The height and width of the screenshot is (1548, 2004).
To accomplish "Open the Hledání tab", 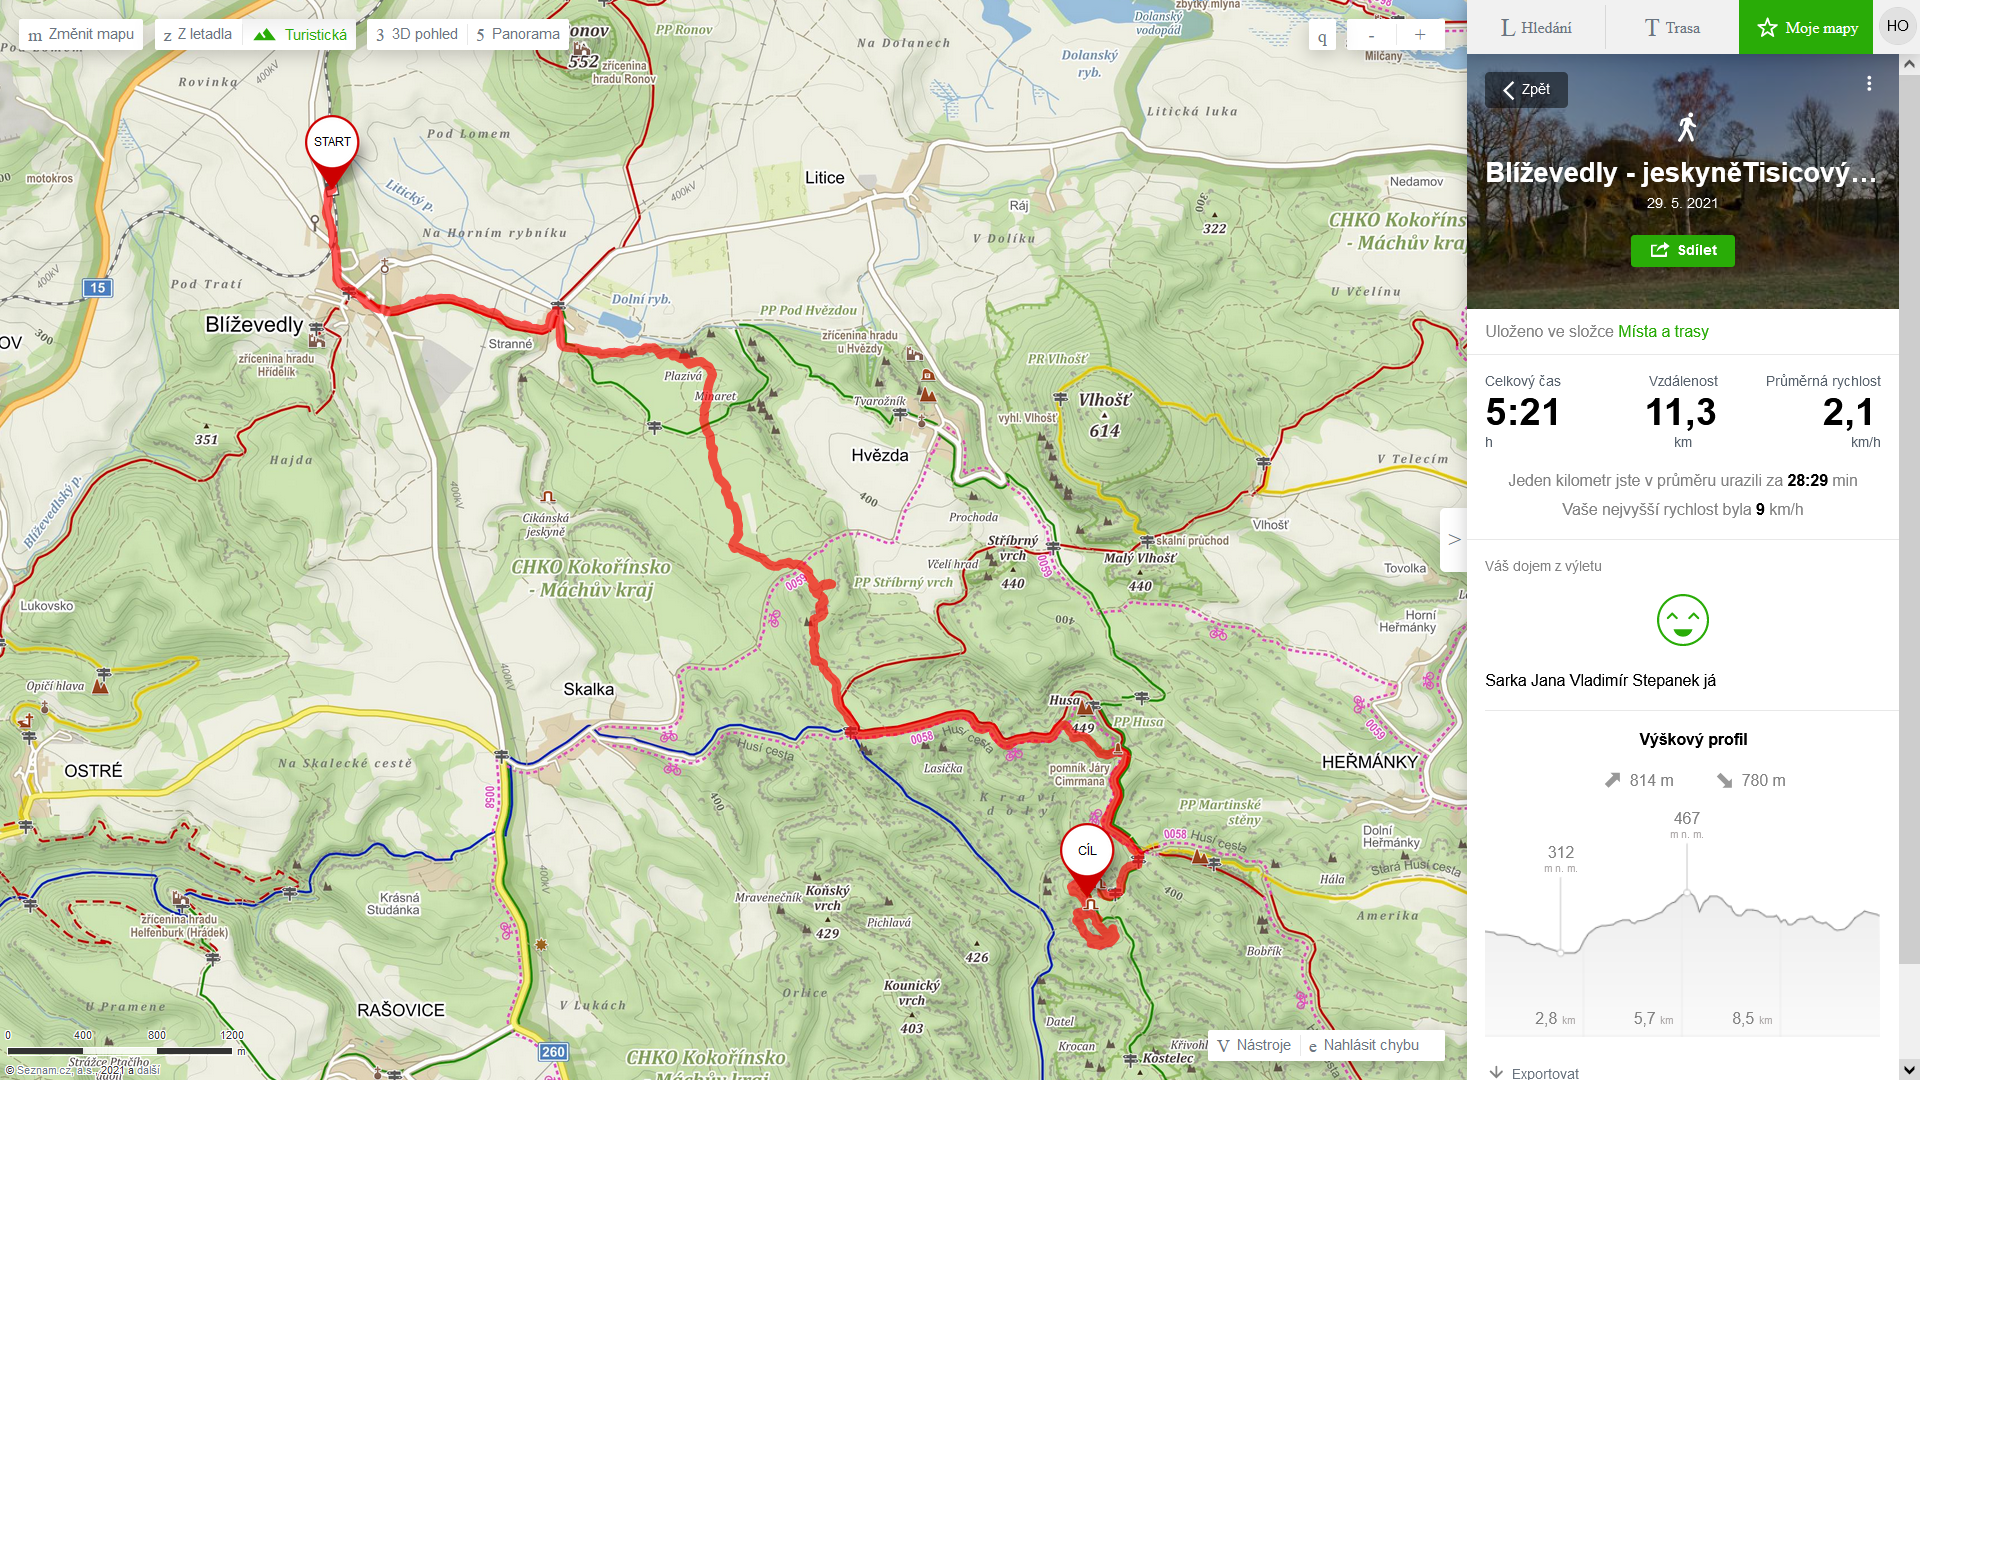I will tap(1536, 28).
